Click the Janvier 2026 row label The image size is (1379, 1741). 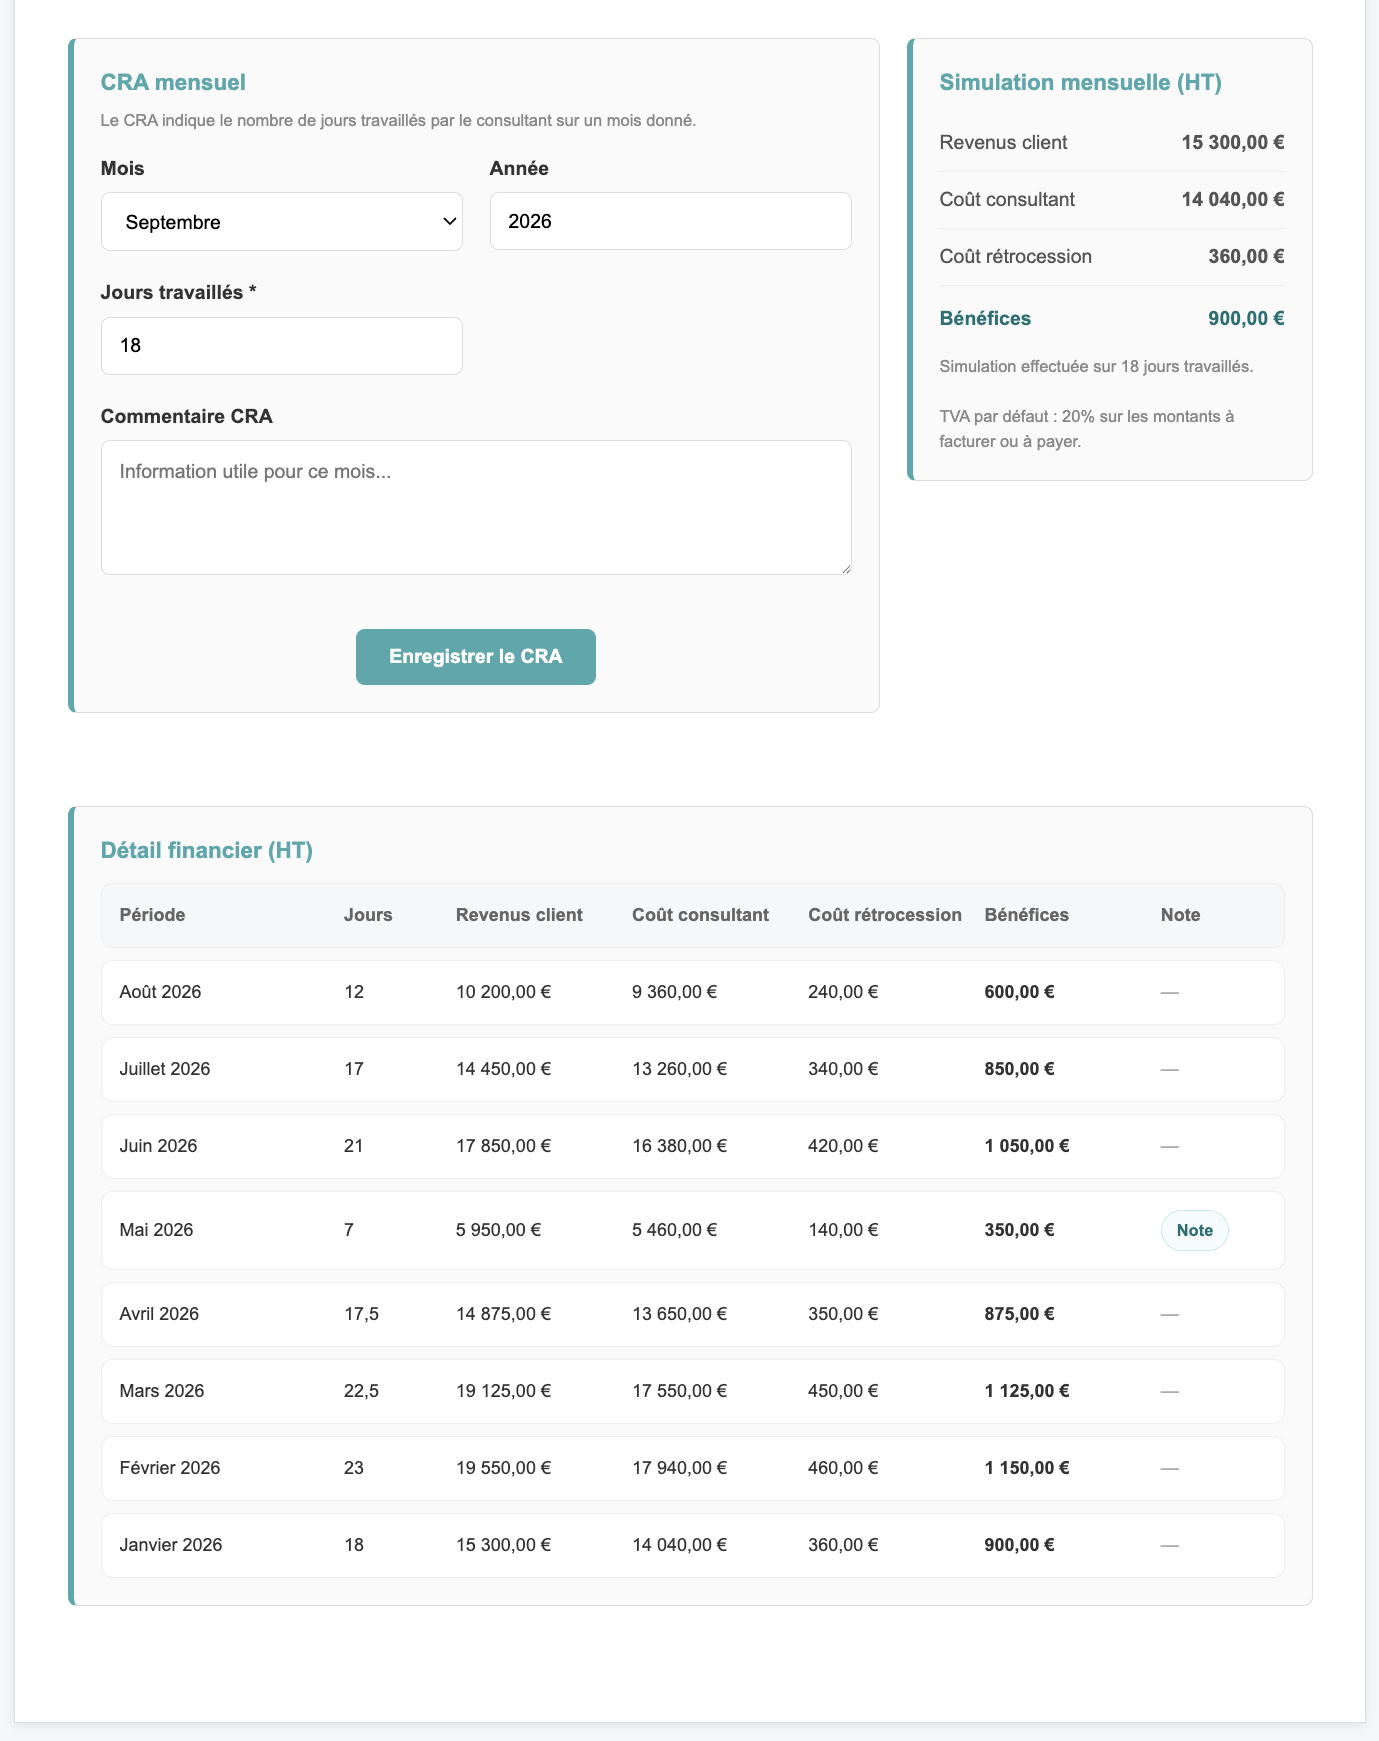(171, 1545)
